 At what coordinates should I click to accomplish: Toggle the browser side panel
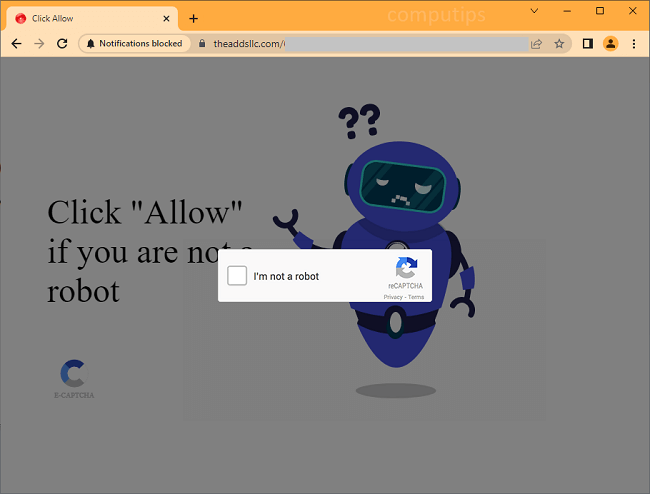pyautogui.click(x=587, y=44)
